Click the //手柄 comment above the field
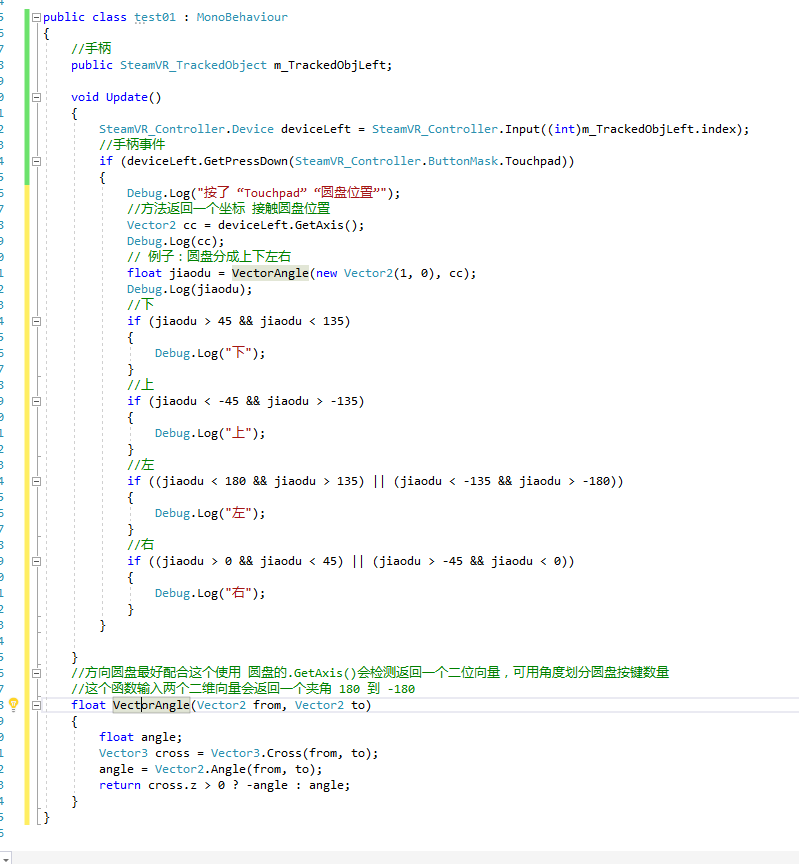Viewport: 799px width, 864px height. coord(91,48)
